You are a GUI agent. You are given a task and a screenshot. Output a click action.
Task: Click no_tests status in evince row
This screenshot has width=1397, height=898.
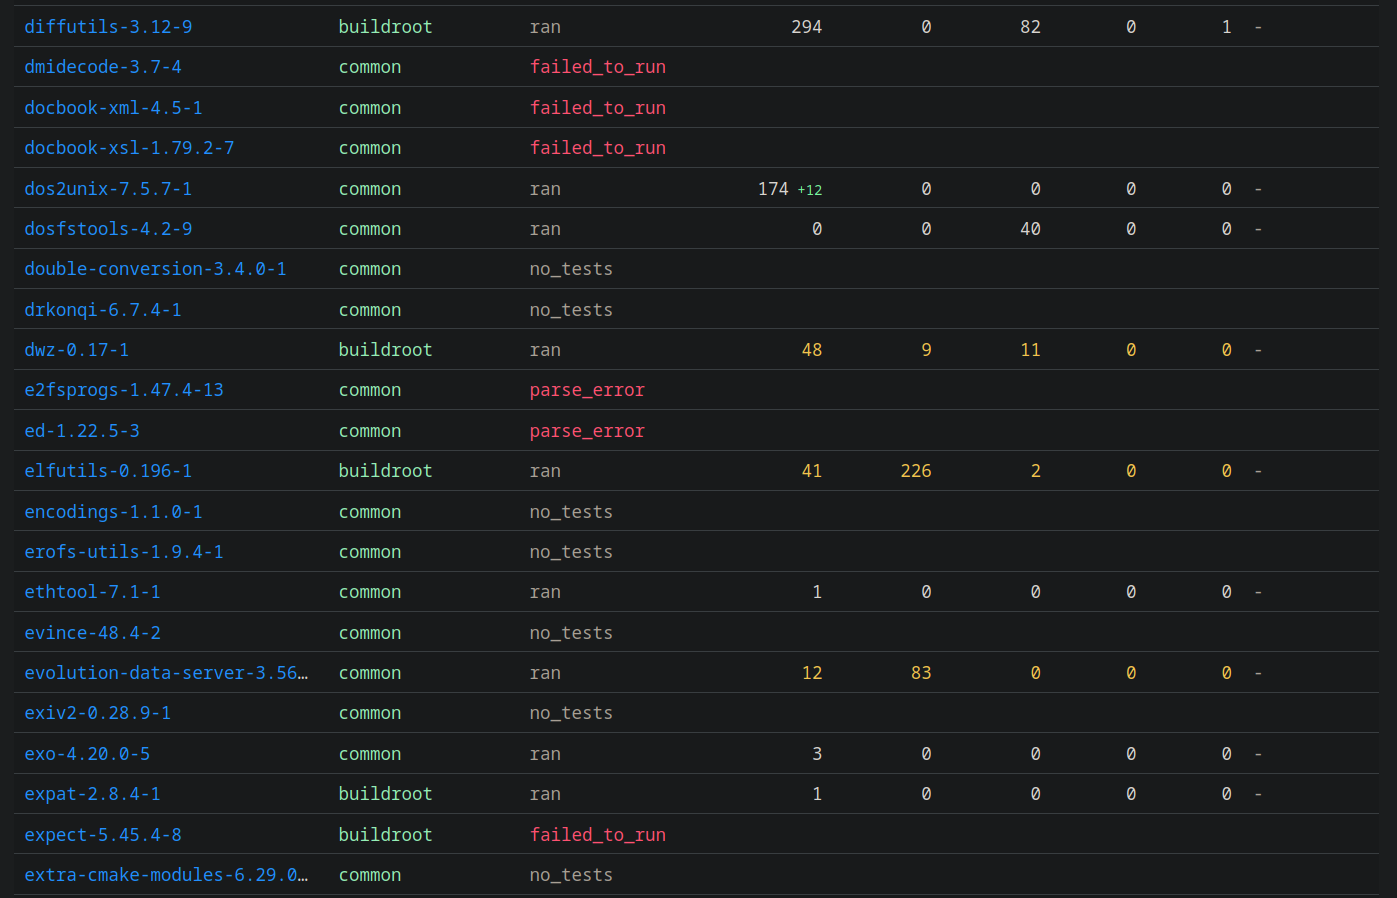point(571,633)
